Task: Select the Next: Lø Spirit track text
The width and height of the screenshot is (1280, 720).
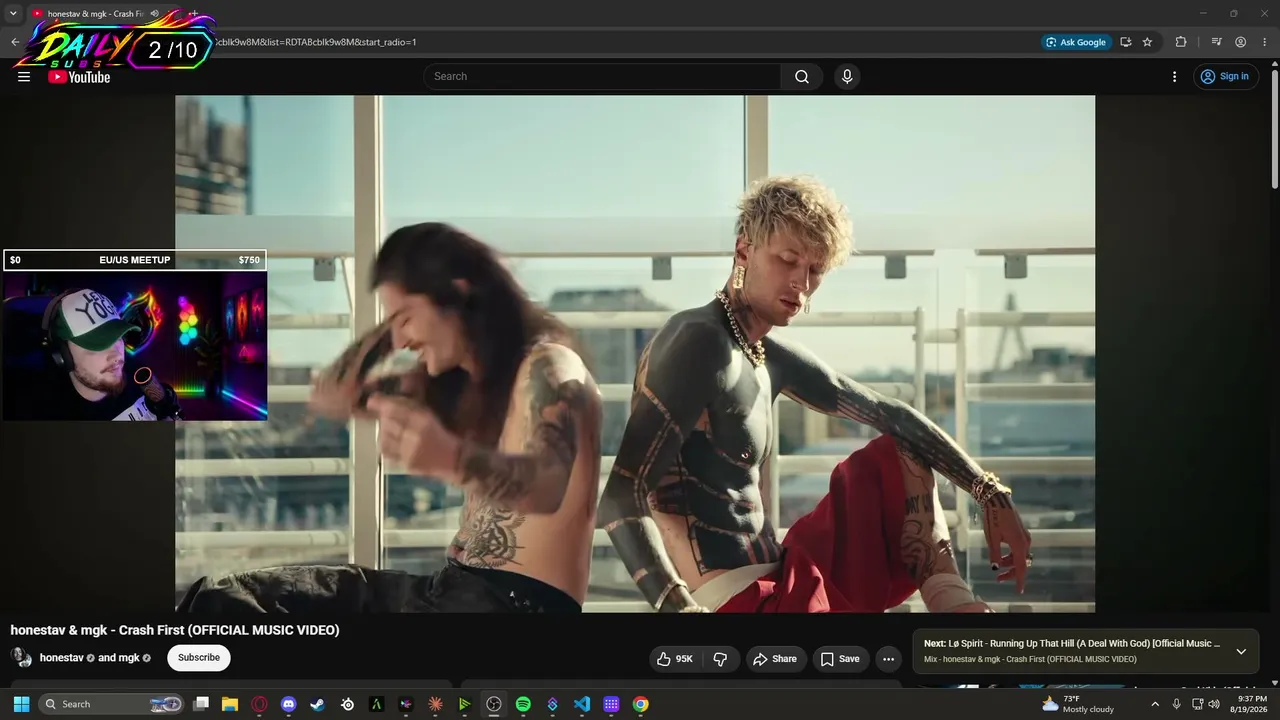Action: point(1071,644)
